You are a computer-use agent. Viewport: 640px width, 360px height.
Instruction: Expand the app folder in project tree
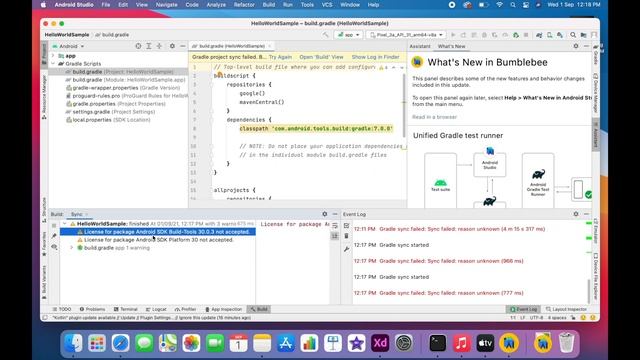click(53, 56)
